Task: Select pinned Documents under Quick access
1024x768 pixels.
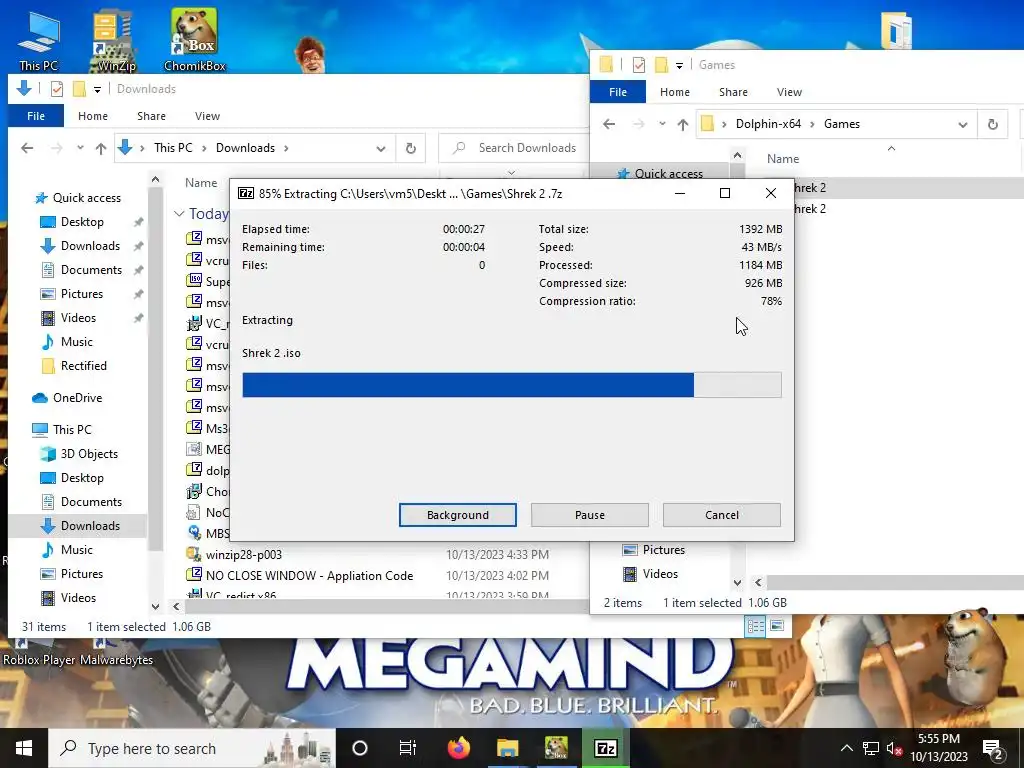Action: (x=91, y=270)
